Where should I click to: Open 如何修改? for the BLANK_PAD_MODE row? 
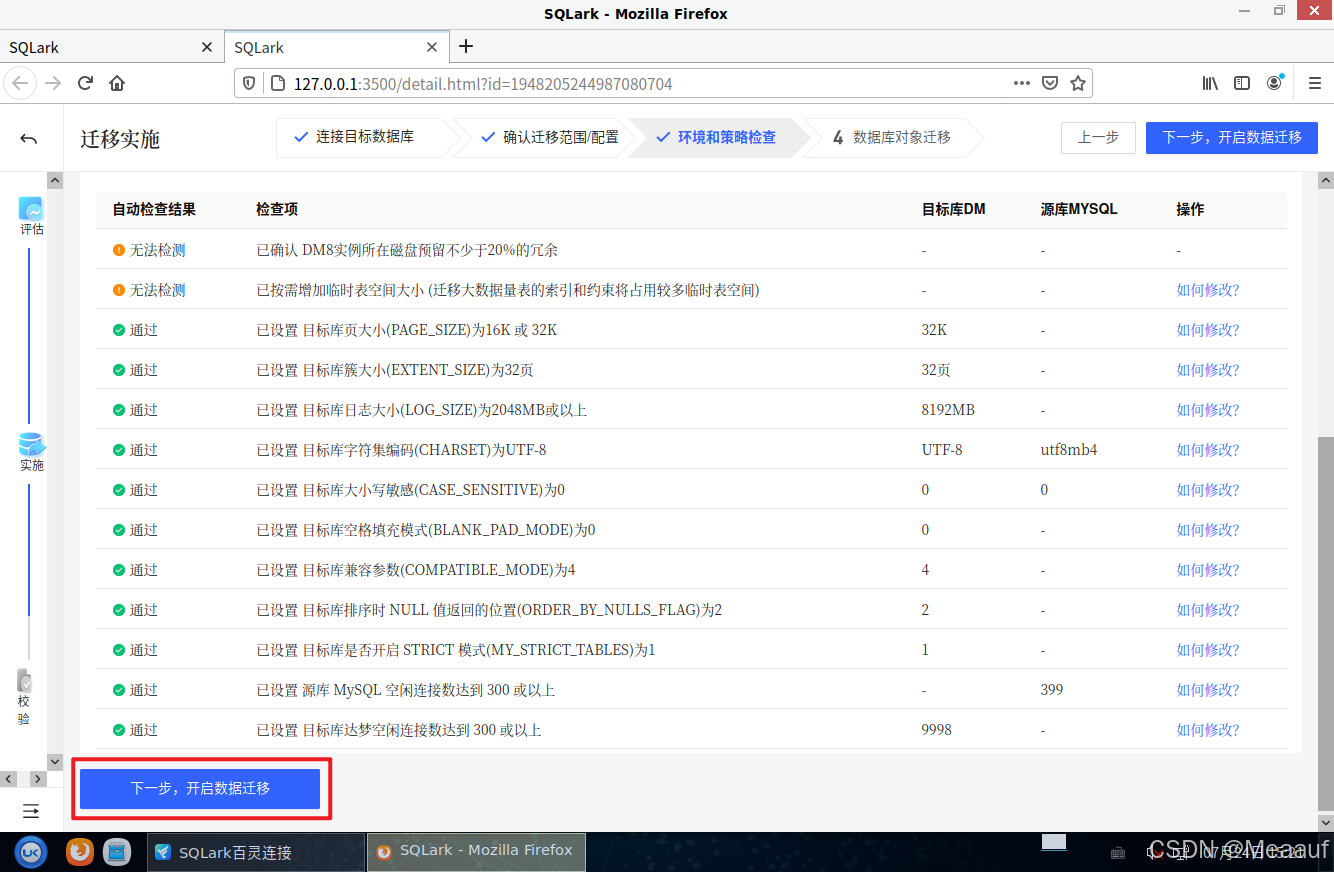pos(1208,530)
